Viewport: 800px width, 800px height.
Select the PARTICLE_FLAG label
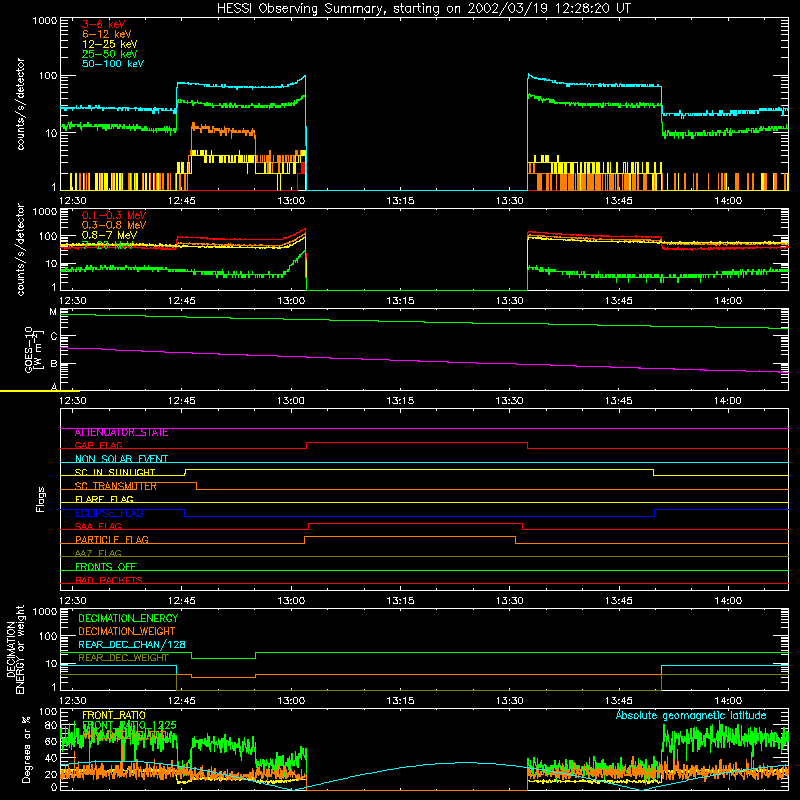tap(112, 540)
